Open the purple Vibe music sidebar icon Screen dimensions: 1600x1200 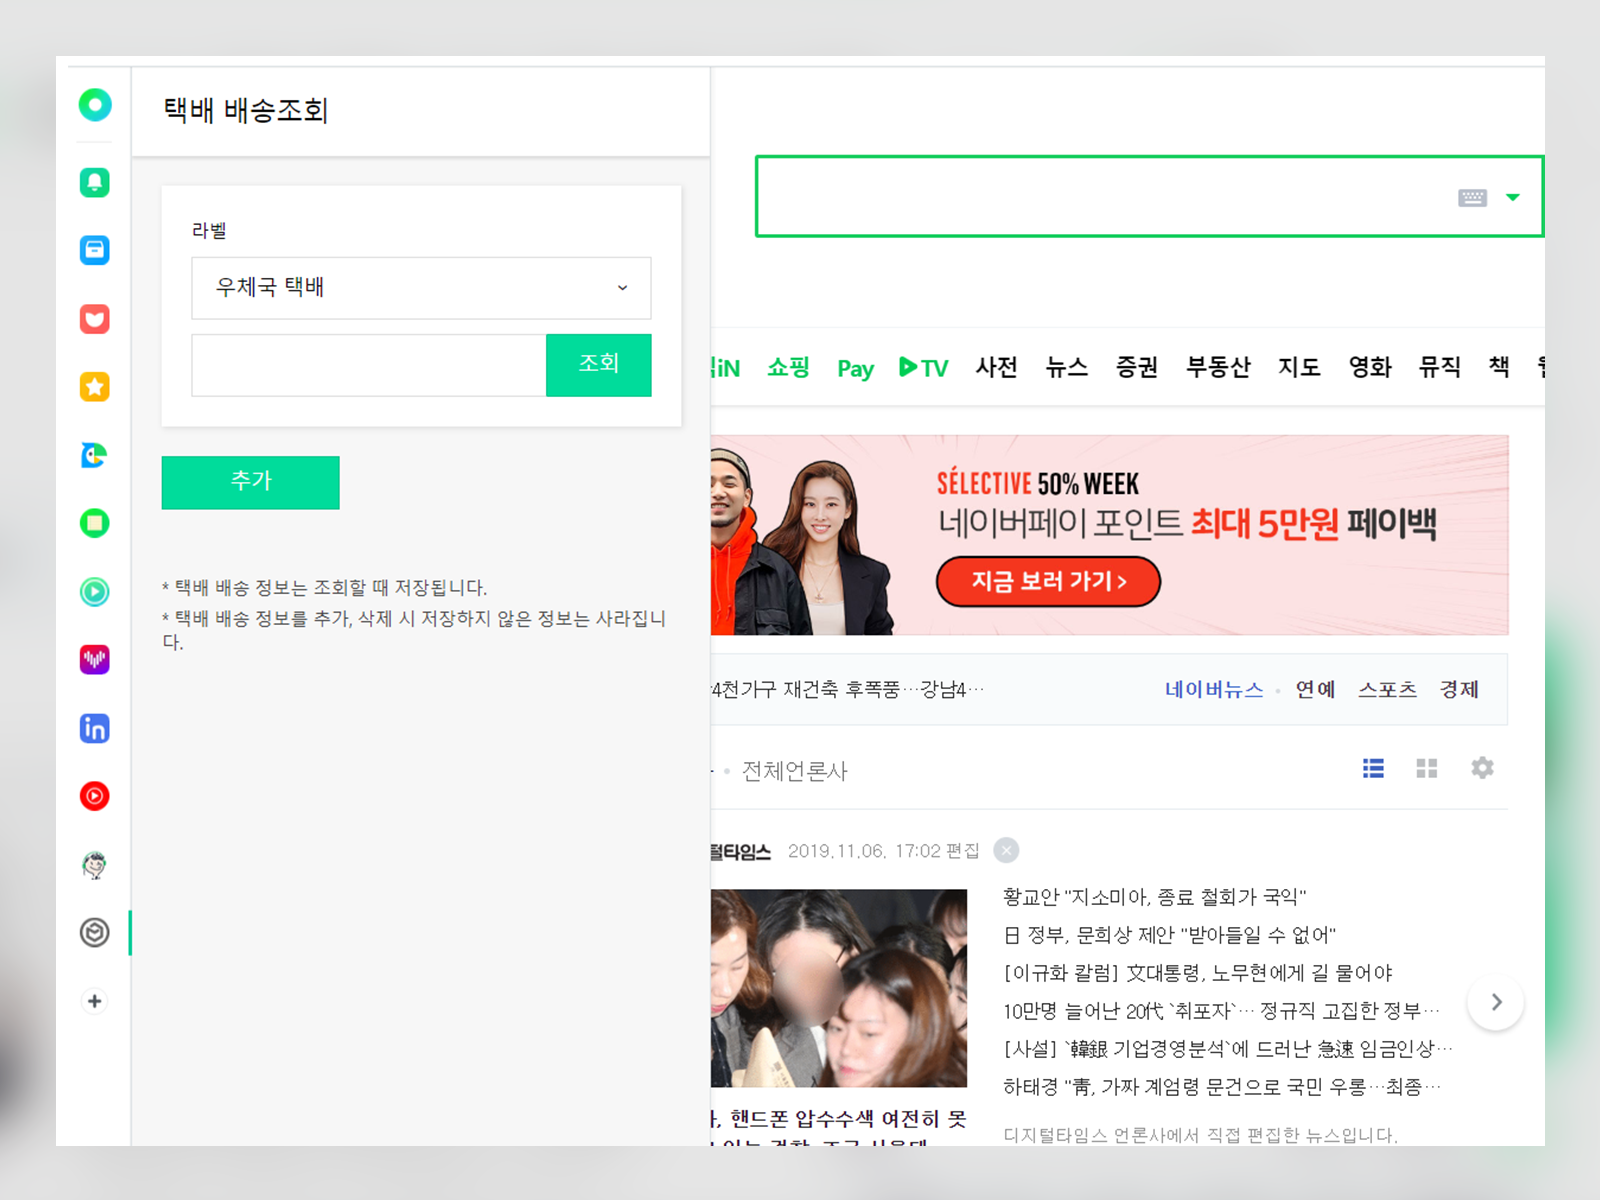[x=95, y=660]
